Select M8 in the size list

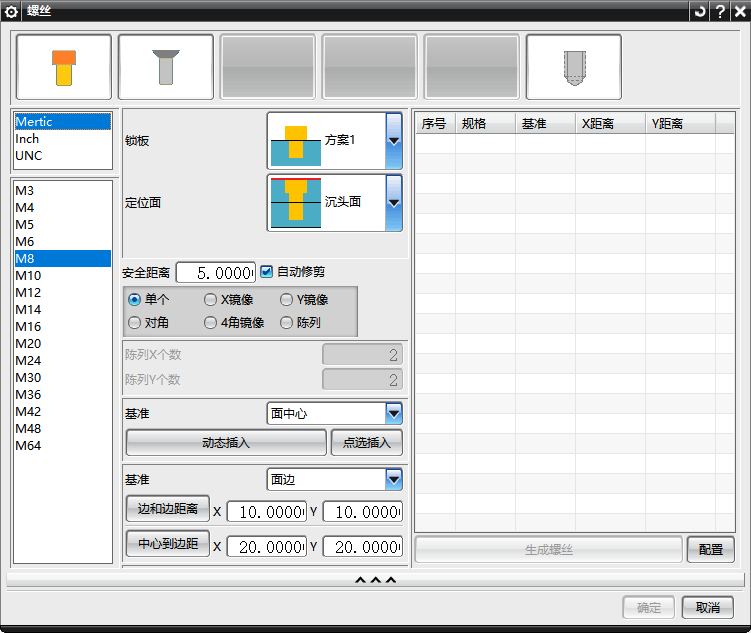(63, 259)
